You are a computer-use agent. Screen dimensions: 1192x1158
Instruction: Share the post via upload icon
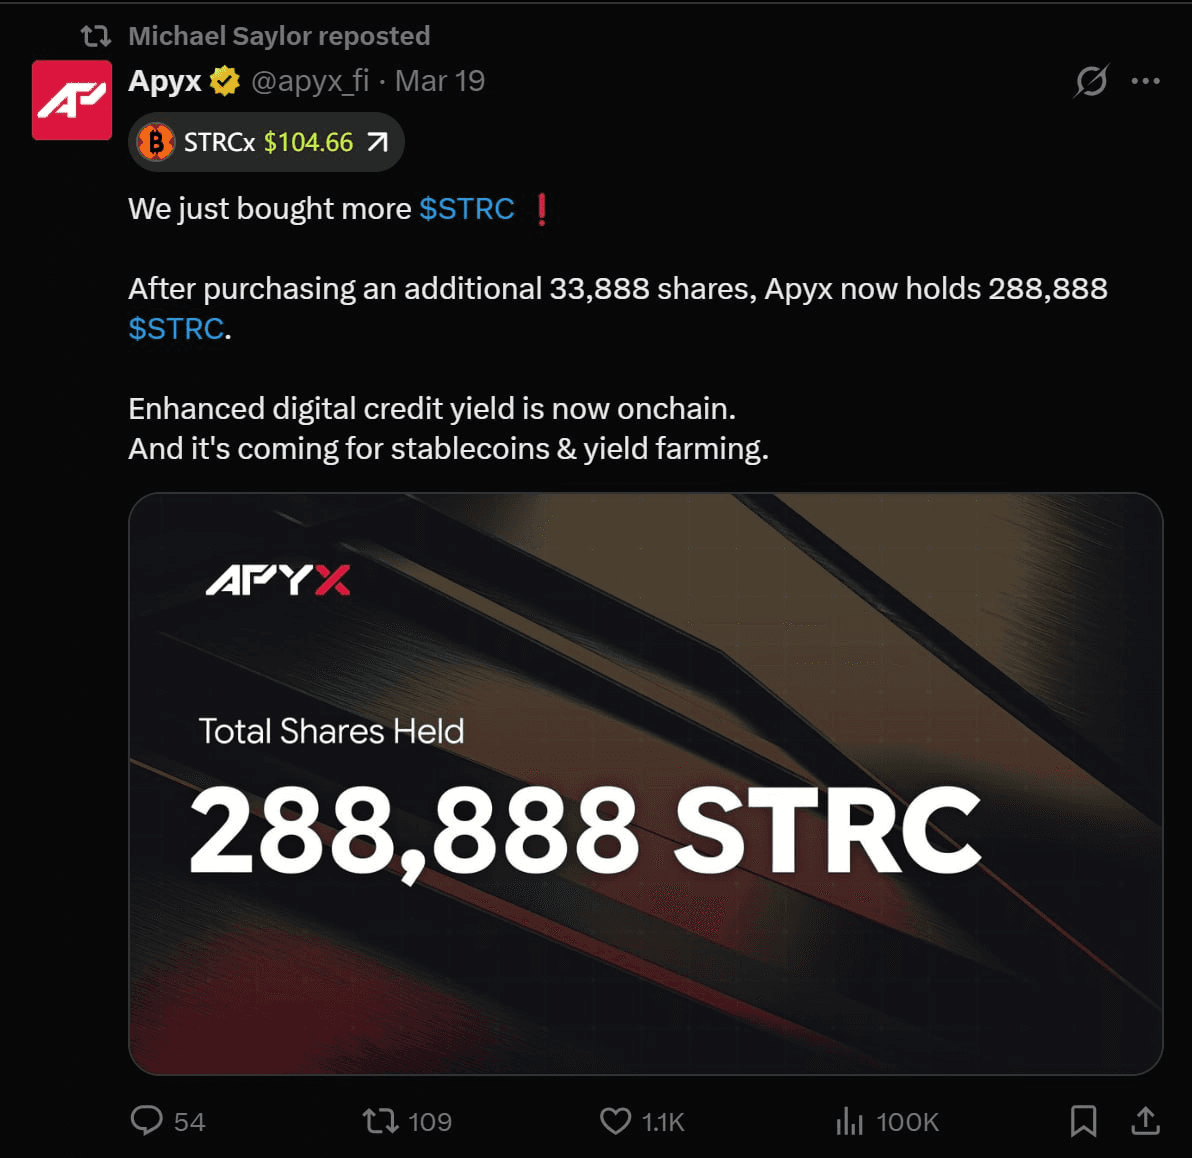[1145, 1121]
